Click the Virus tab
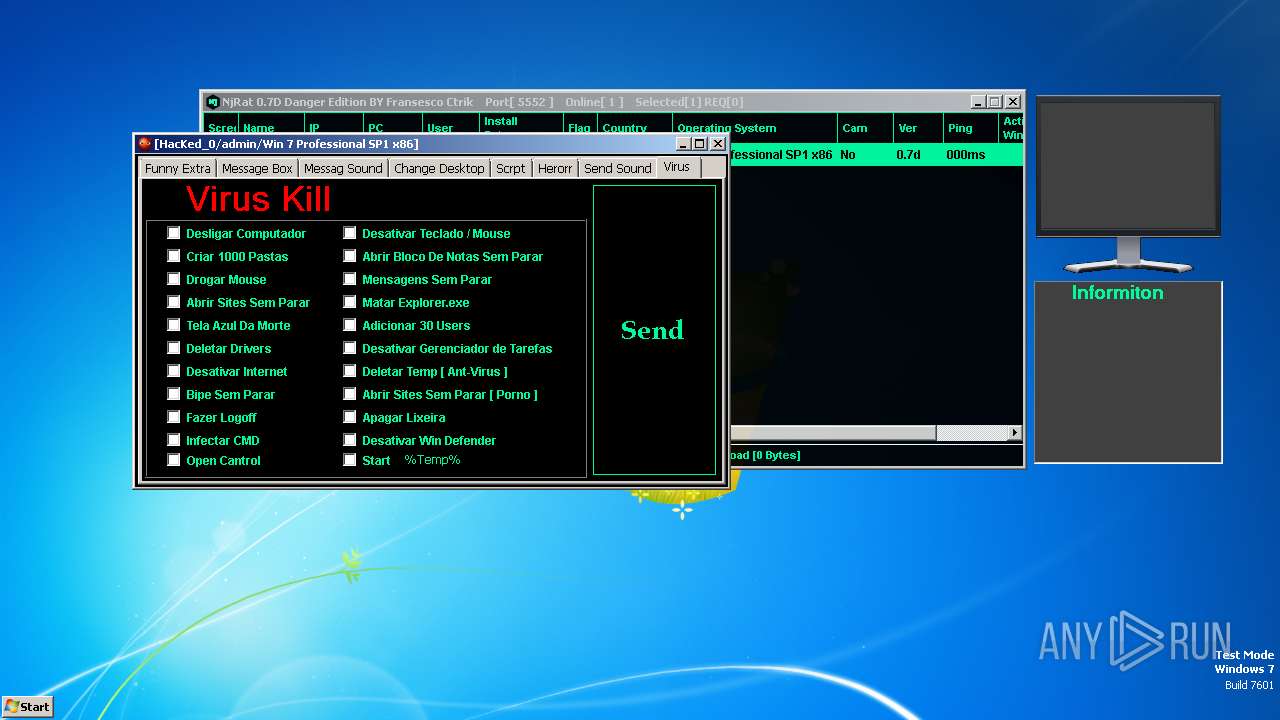The height and width of the screenshot is (720, 1280). coord(677,167)
